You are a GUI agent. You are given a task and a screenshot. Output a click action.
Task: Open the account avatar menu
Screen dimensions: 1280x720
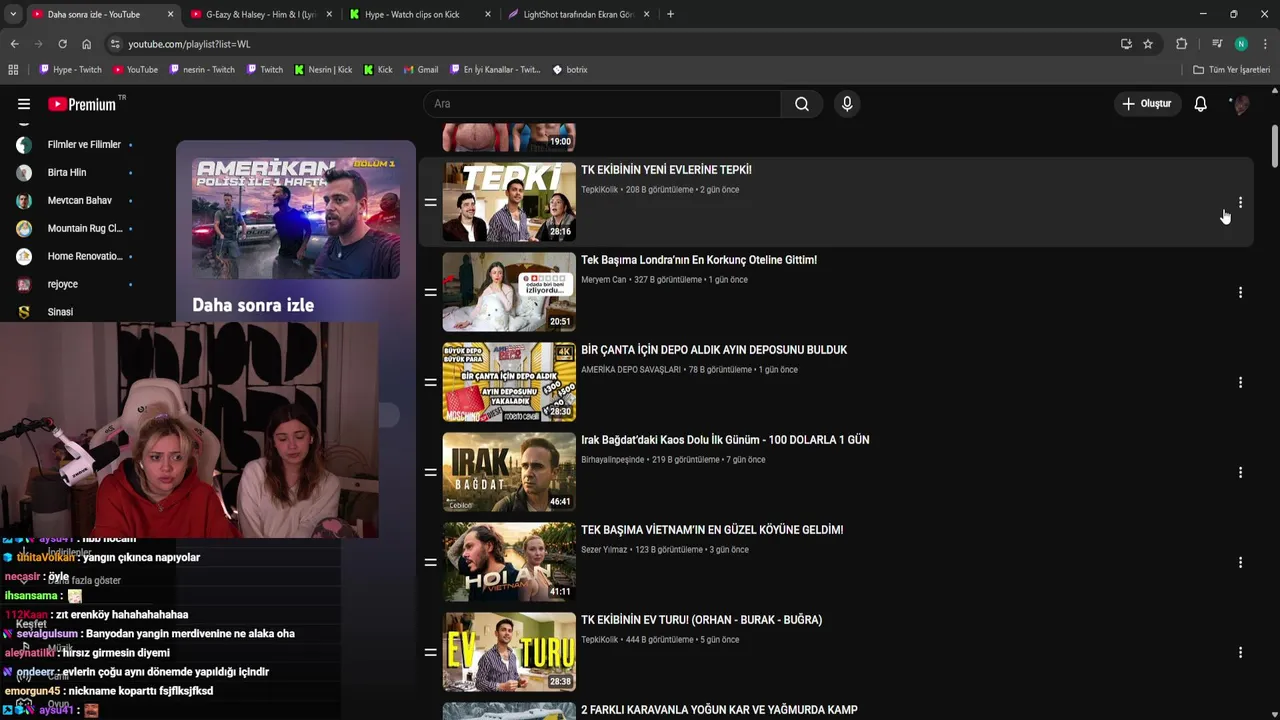coord(1240,104)
